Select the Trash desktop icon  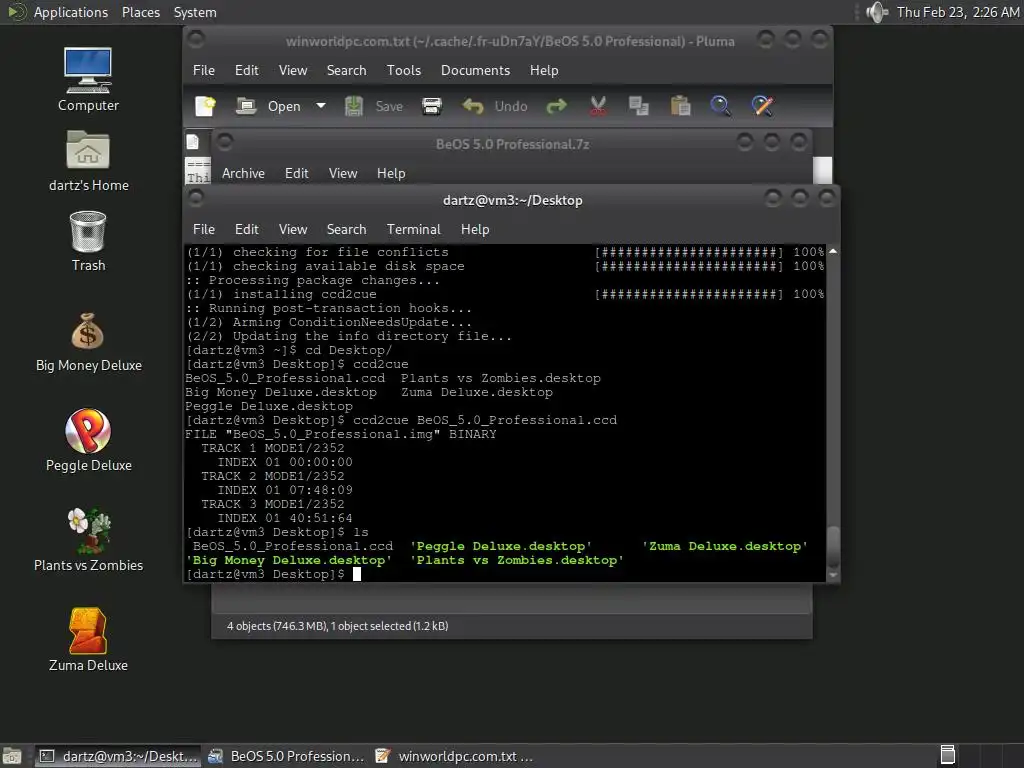[88, 241]
